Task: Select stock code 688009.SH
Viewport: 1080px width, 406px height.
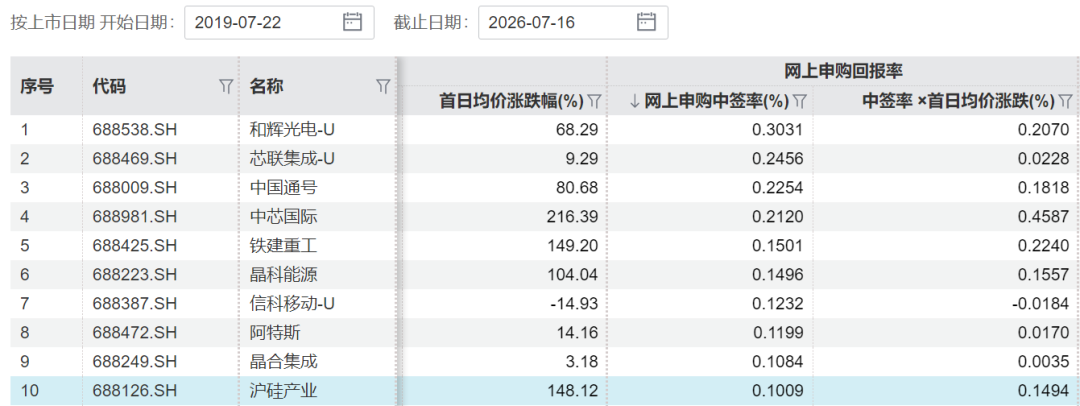Action: pyautogui.click(x=135, y=187)
